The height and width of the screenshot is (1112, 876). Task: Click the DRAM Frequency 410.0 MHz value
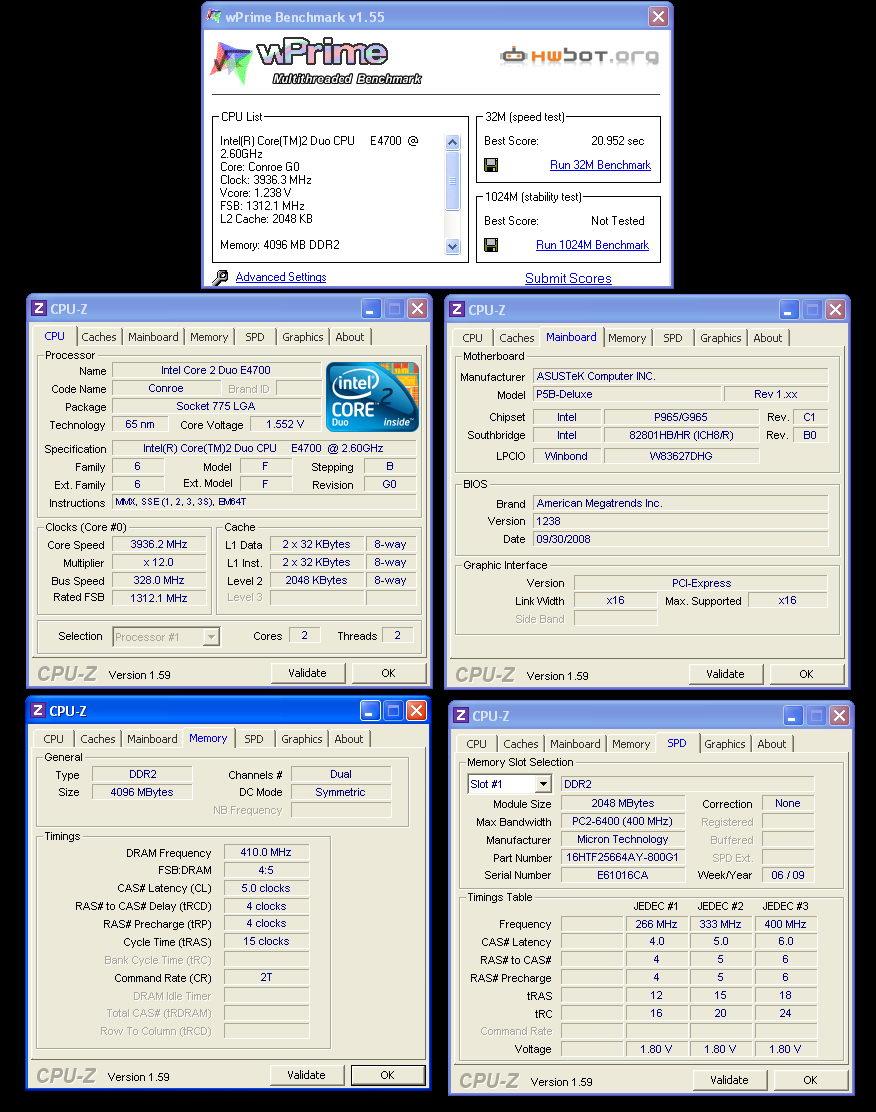click(266, 852)
